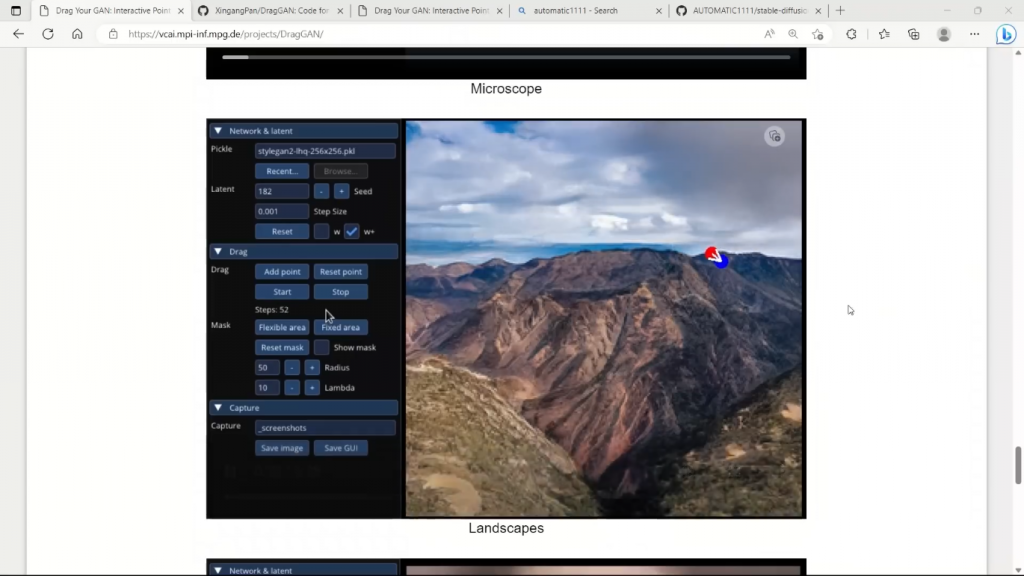
Task: Open the user profile avatar
Action: [x=944, y=34]
